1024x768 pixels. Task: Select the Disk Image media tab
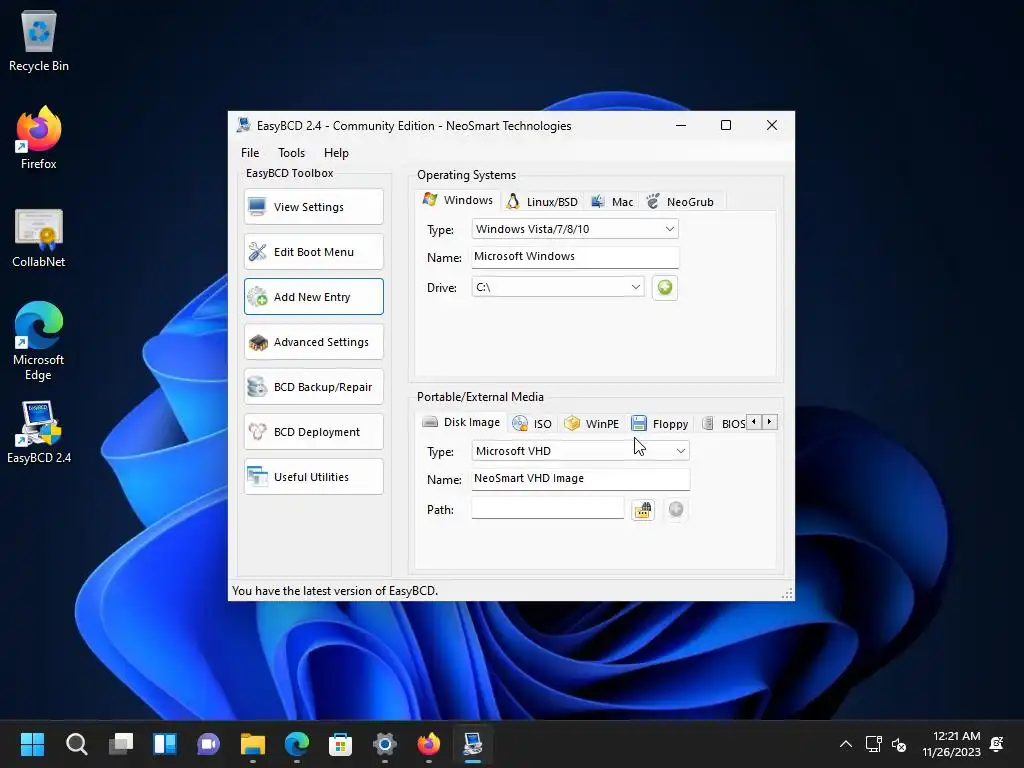point(462,422)
